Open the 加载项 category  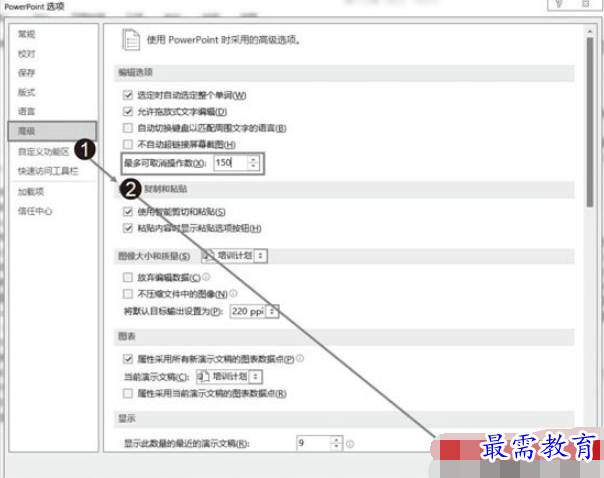click(30, 191)
